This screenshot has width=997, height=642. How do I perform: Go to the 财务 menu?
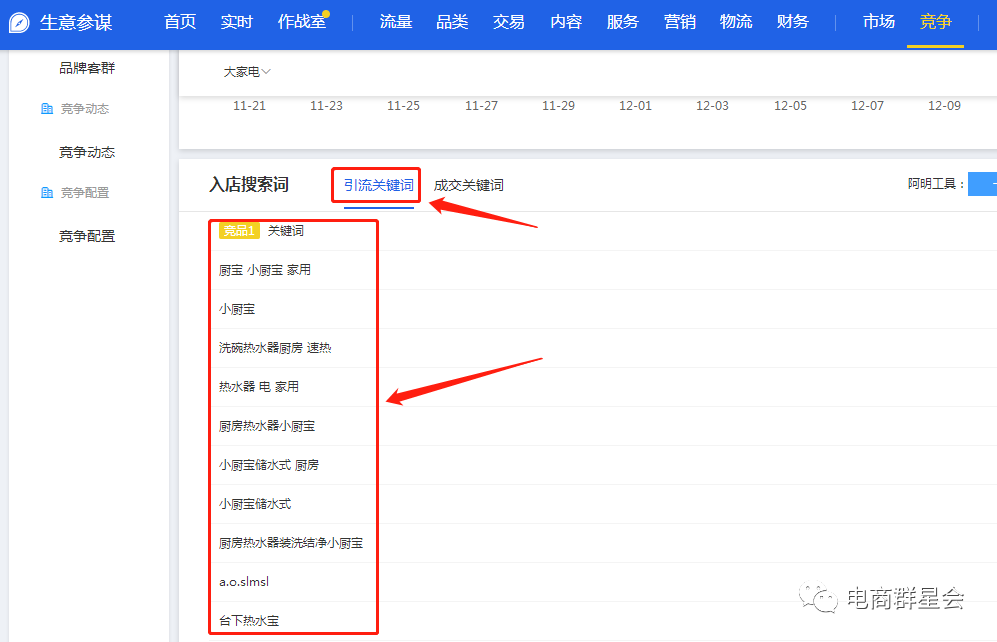(x=792, y=22)
